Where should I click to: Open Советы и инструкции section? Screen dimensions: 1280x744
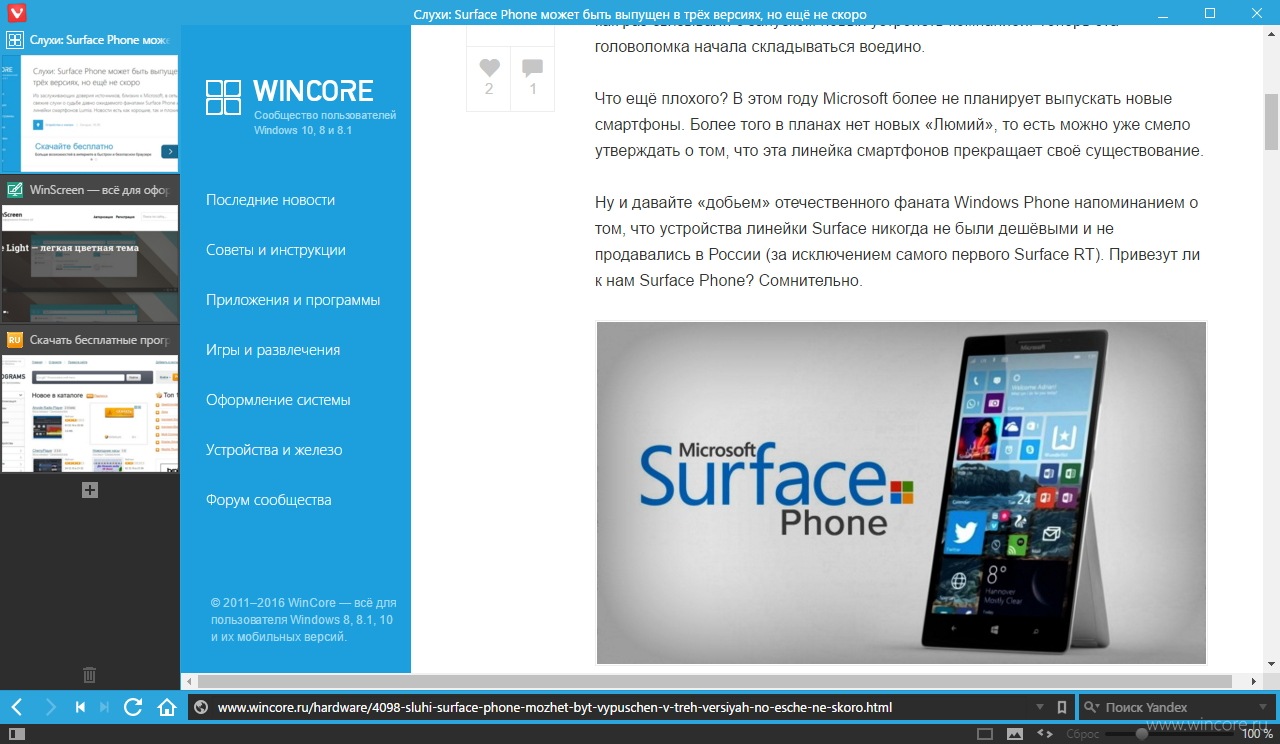(276, 250)
